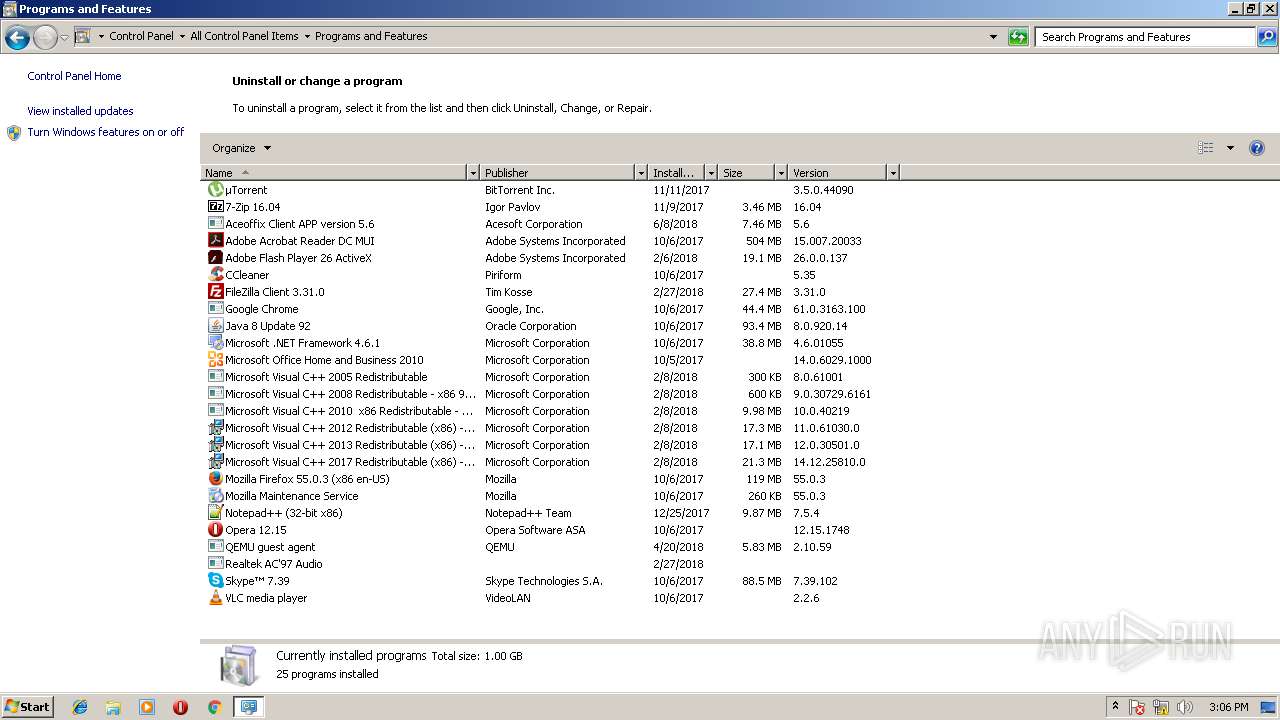Click the Adobe Flash Player icon
1280x720 pixels.
click(215, 258)
